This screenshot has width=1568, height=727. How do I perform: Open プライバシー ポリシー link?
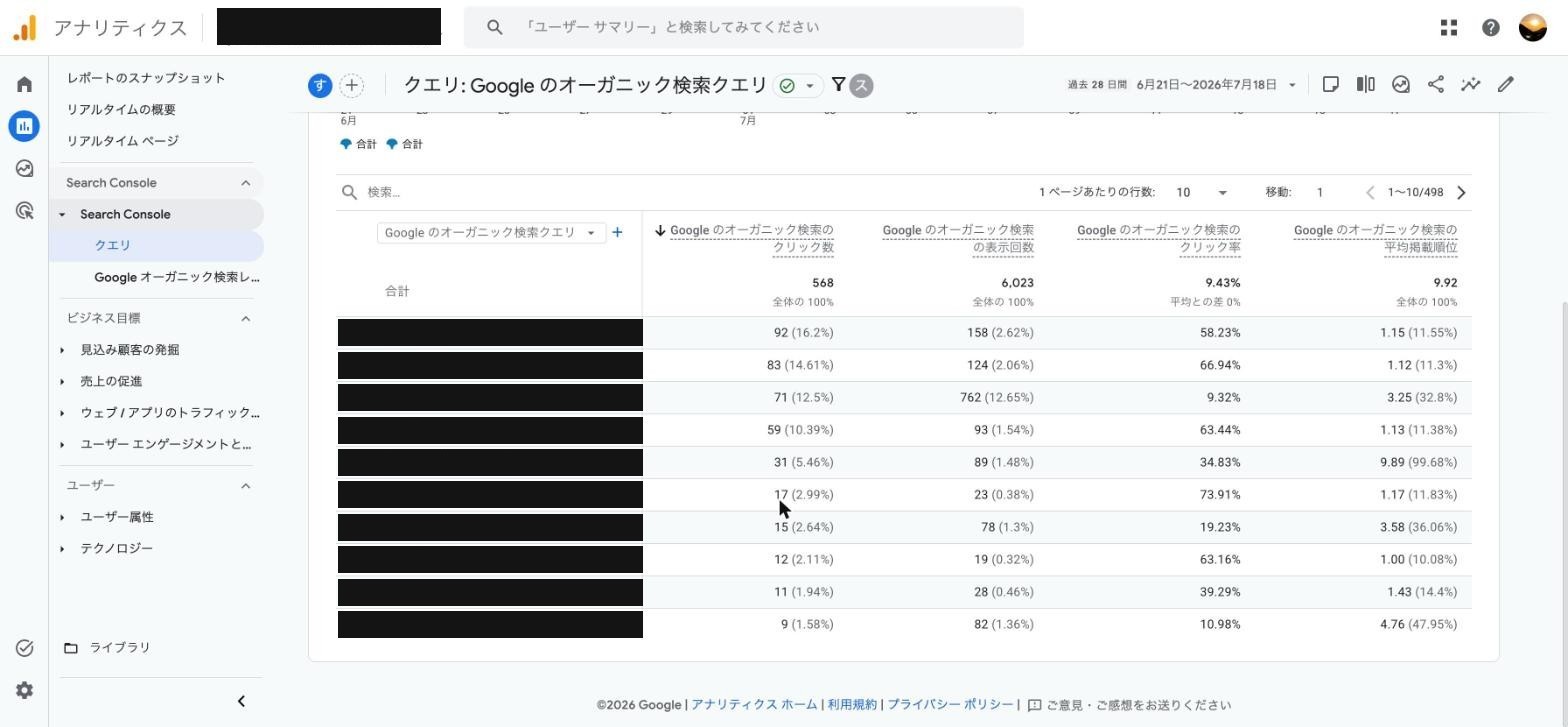pos(950,705)
